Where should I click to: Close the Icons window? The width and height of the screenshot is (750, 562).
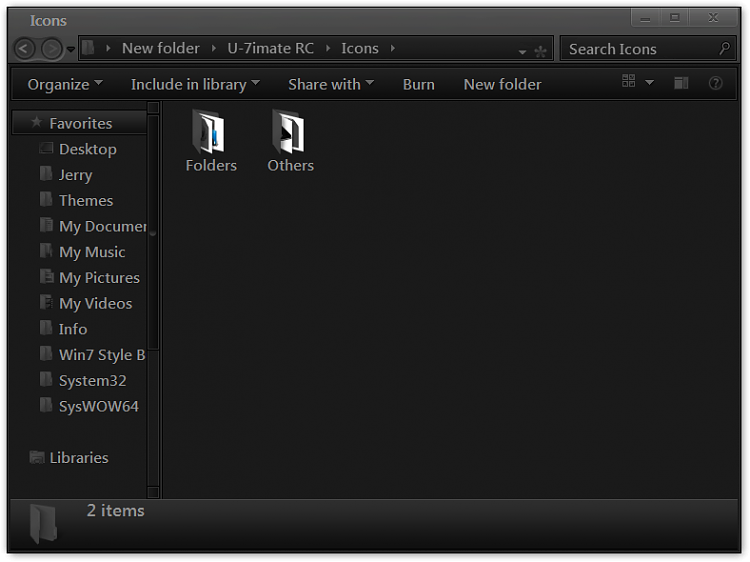713,18
